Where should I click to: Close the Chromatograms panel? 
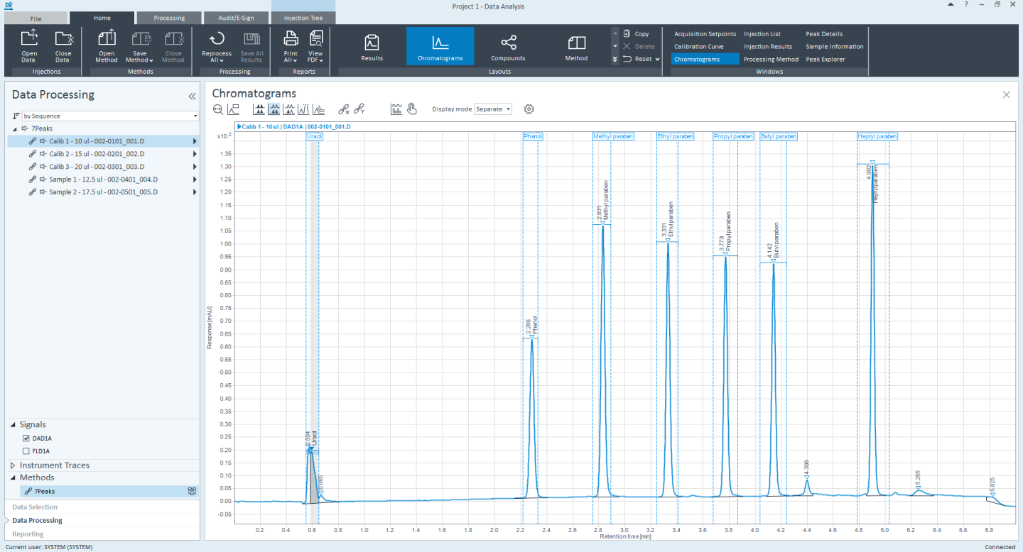(1006, 95)
